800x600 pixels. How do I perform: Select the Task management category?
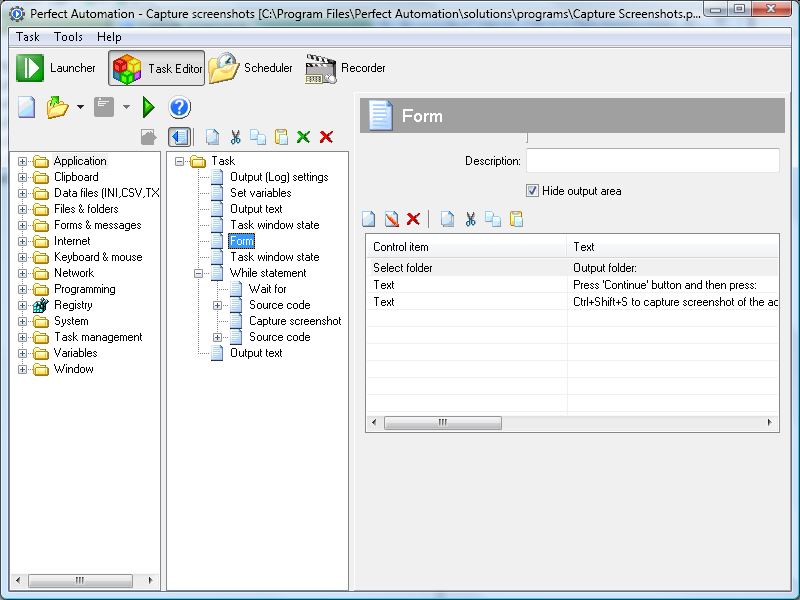[98, 337]
